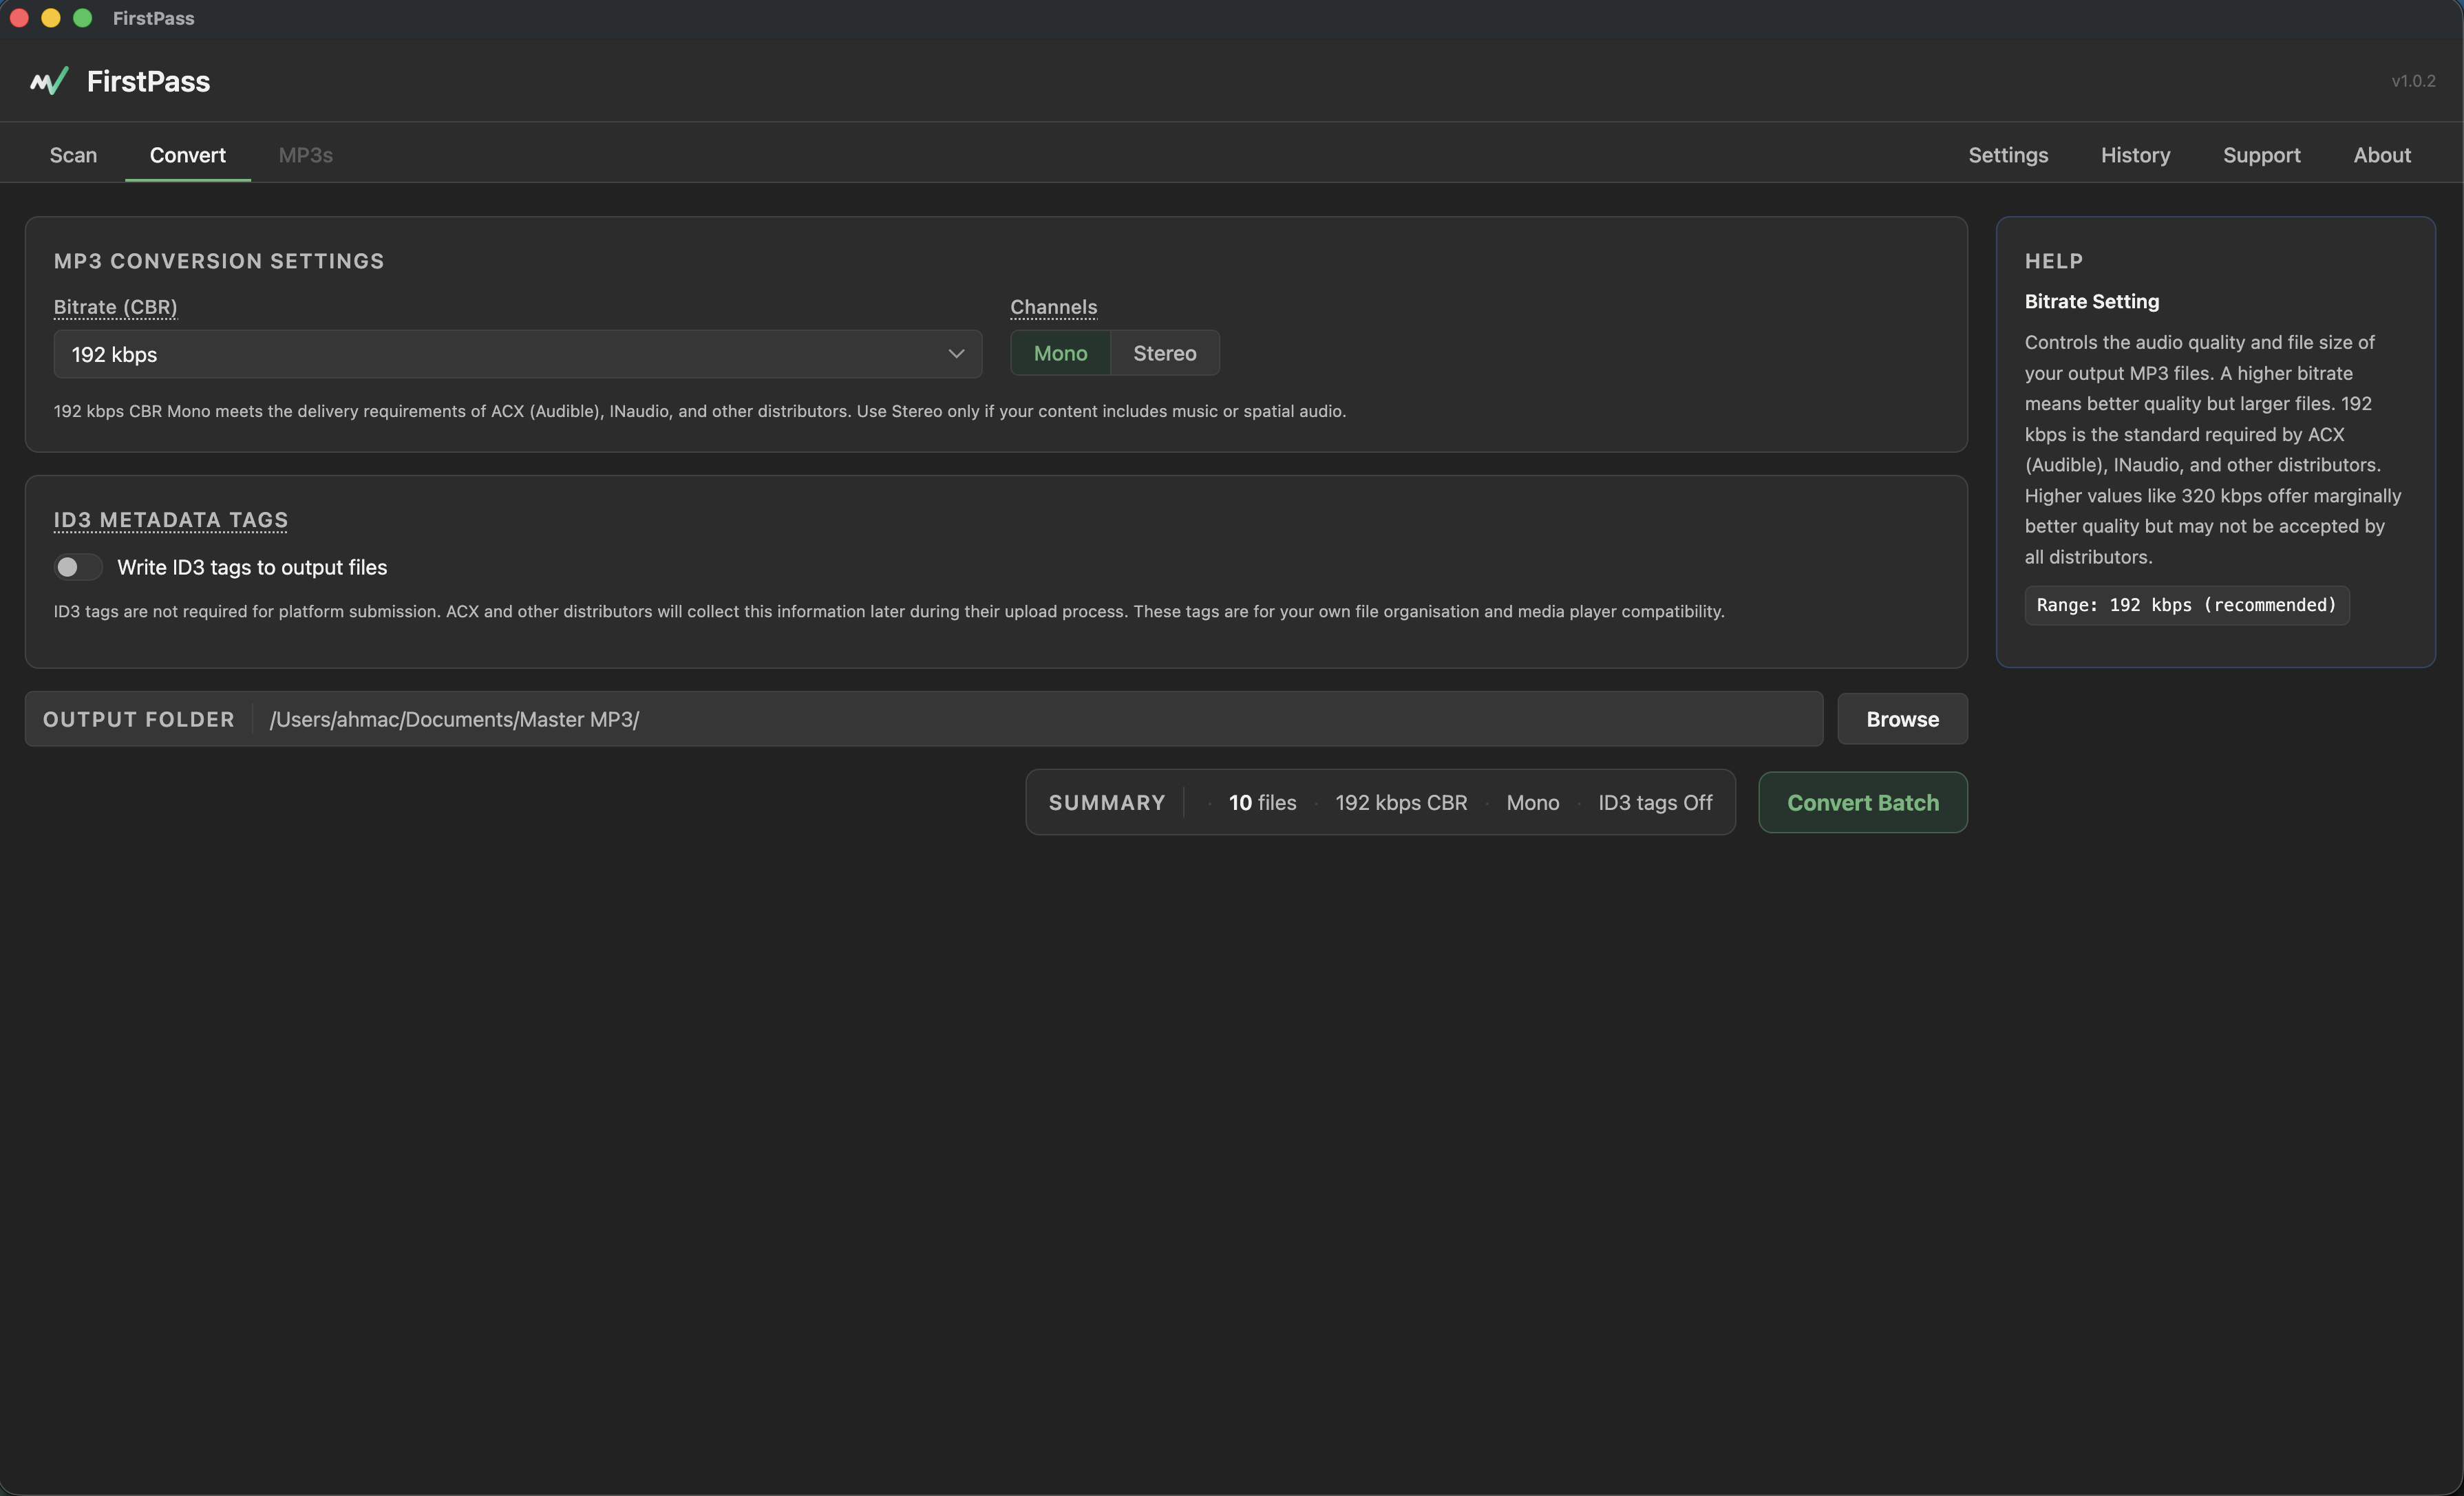Click the Mono summary entry
Screen dimensions: 2464x1496
click(x=1532, y=802)
